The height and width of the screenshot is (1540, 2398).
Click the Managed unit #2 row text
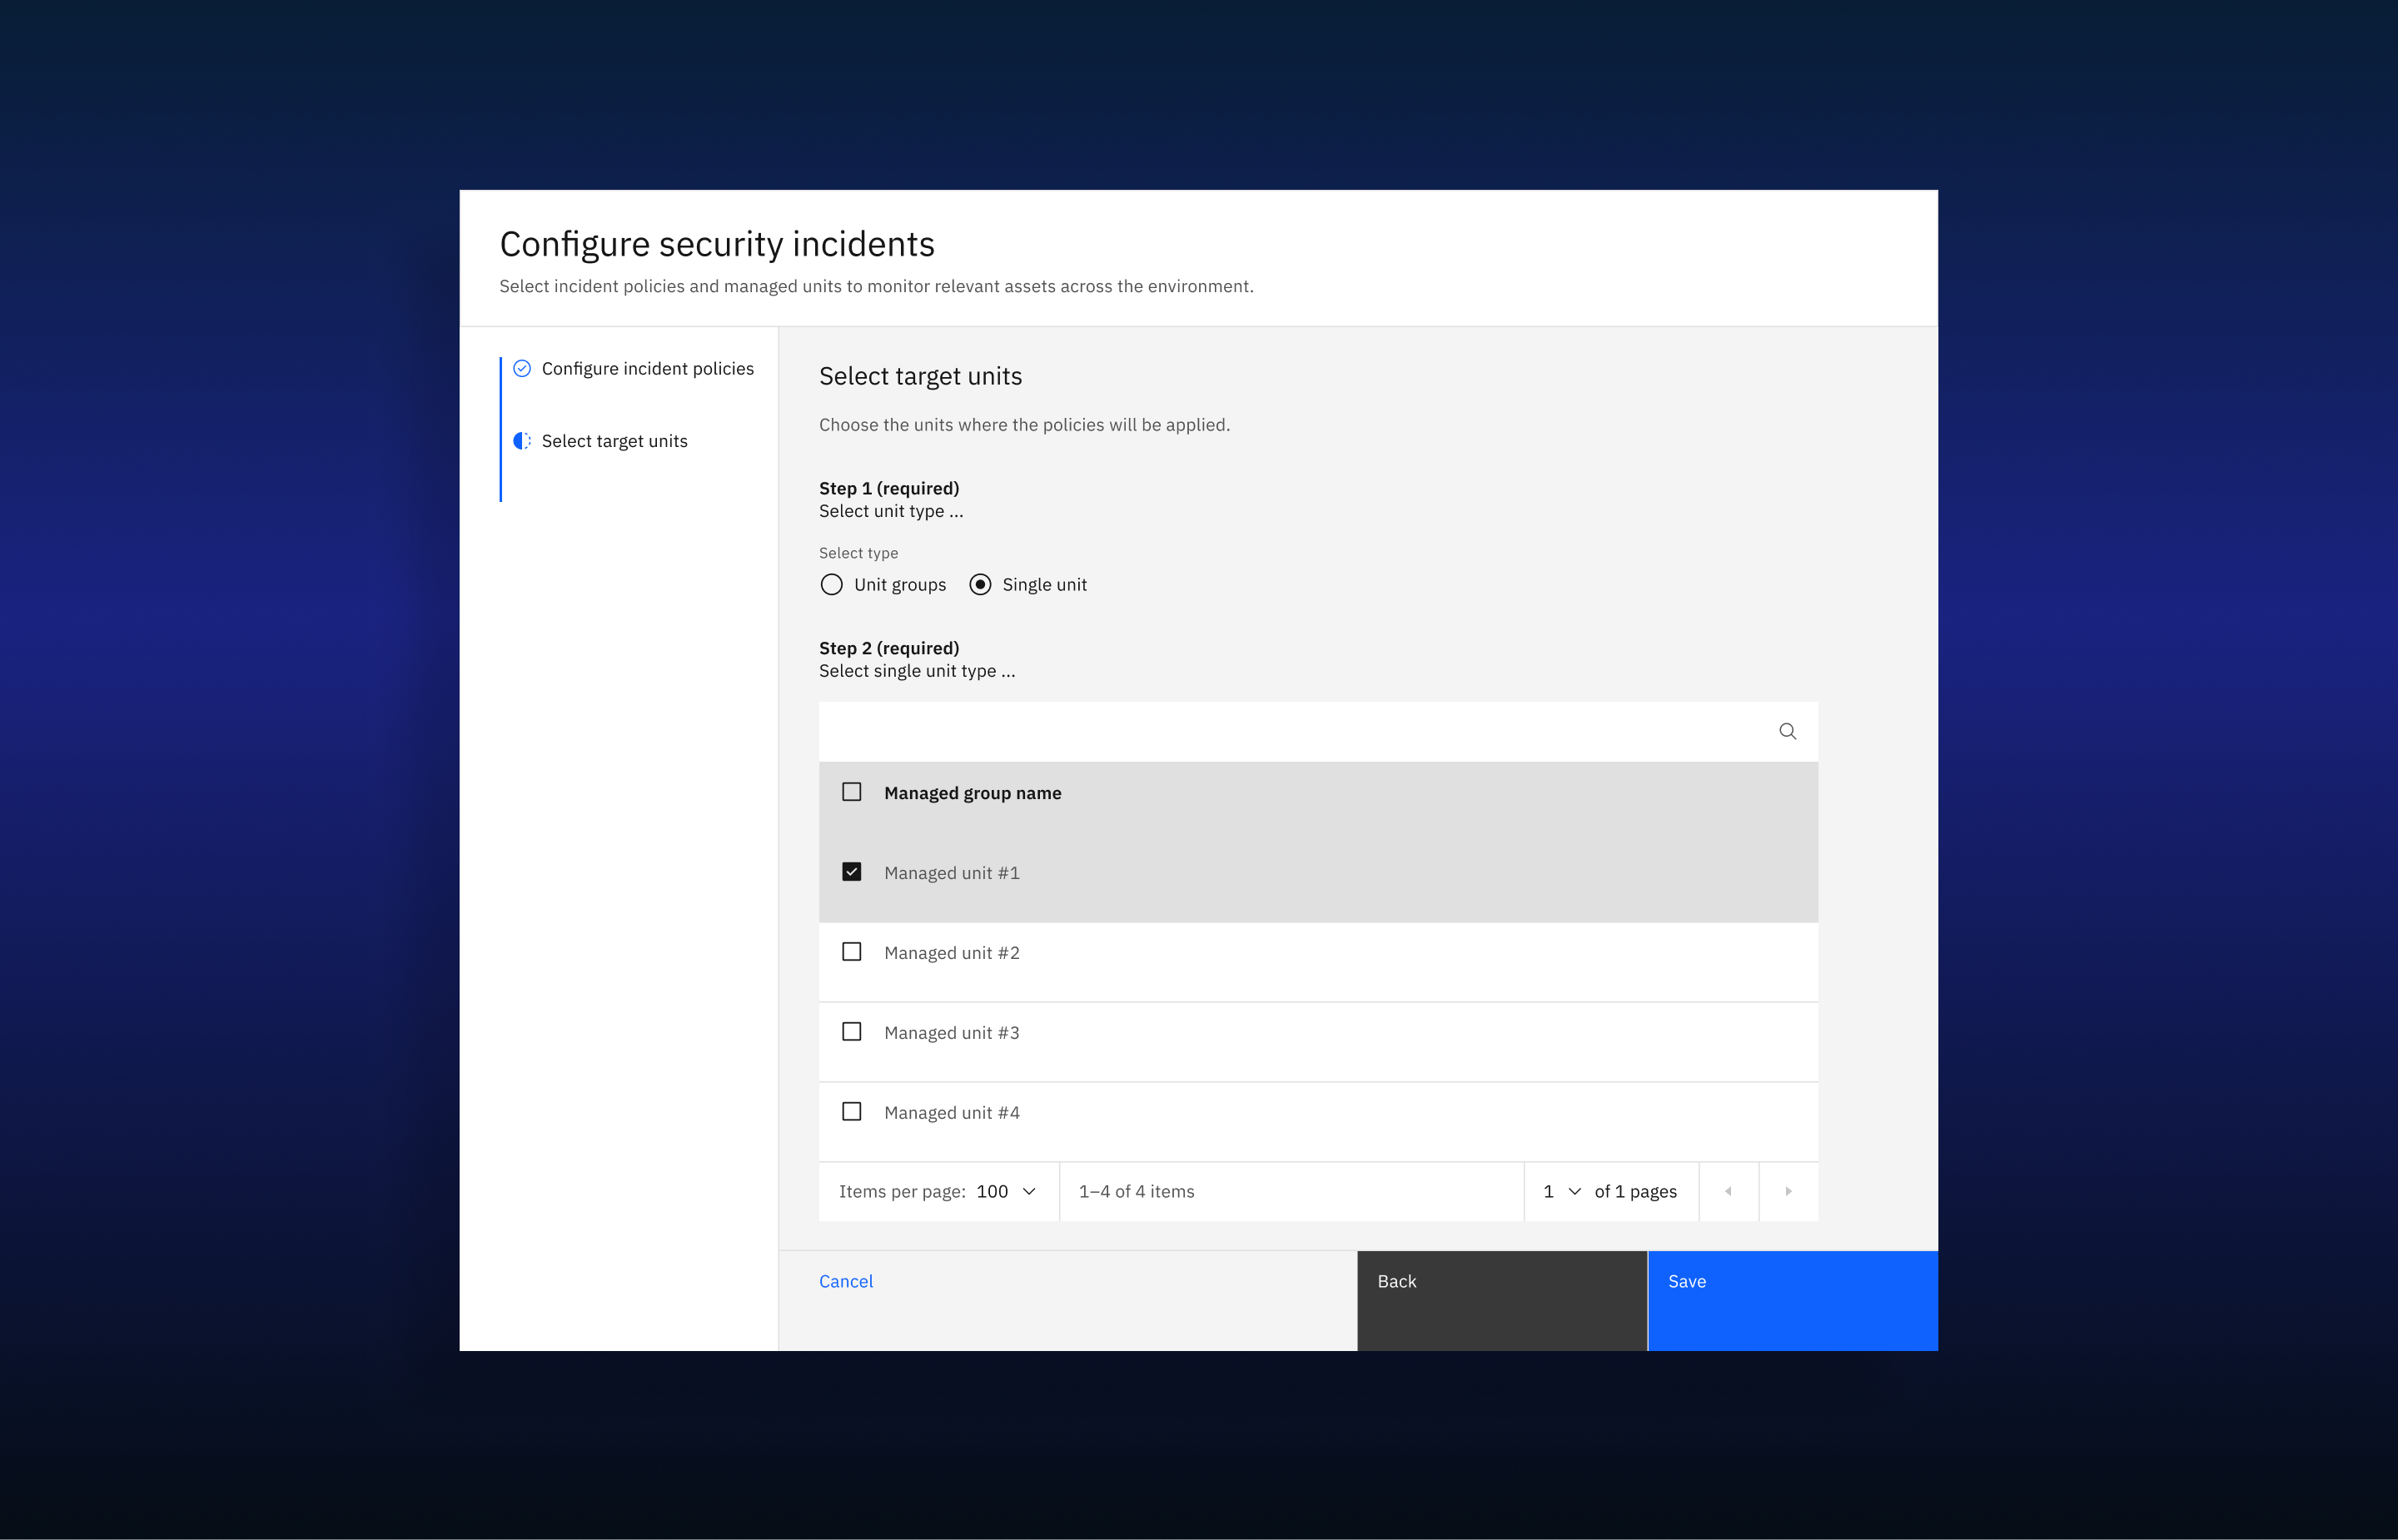click(951, 953)
